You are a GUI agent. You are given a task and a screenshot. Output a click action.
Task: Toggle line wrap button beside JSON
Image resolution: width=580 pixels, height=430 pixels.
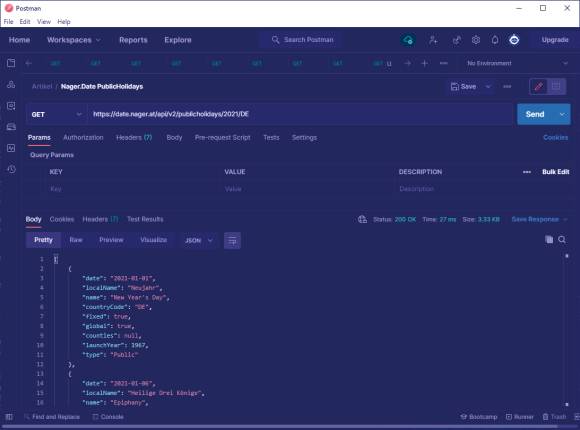232,241
